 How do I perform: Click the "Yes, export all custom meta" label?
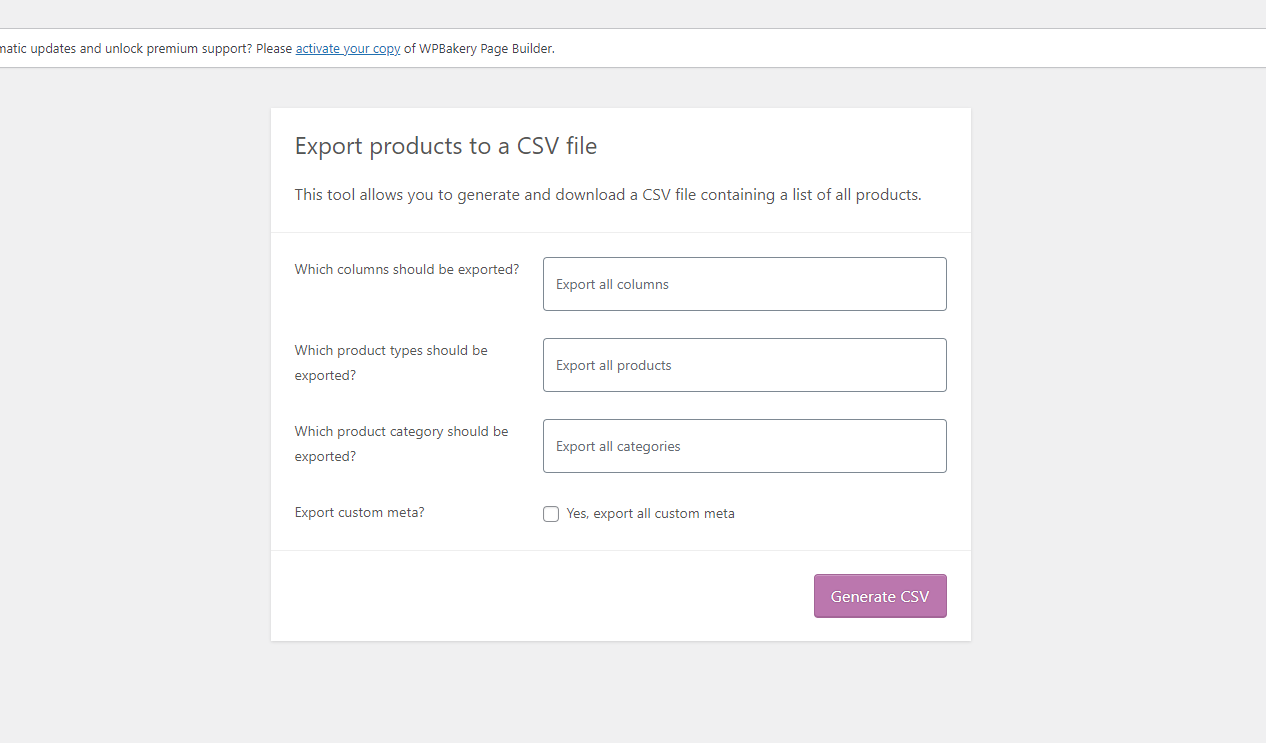(x=650, y=514)
